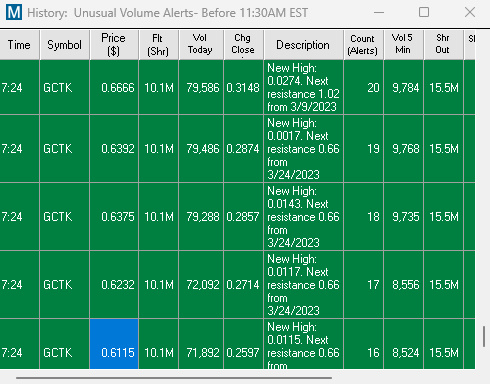Select the alert count 19 cell
The image size is (490, 384).
(x=363, y=149)
